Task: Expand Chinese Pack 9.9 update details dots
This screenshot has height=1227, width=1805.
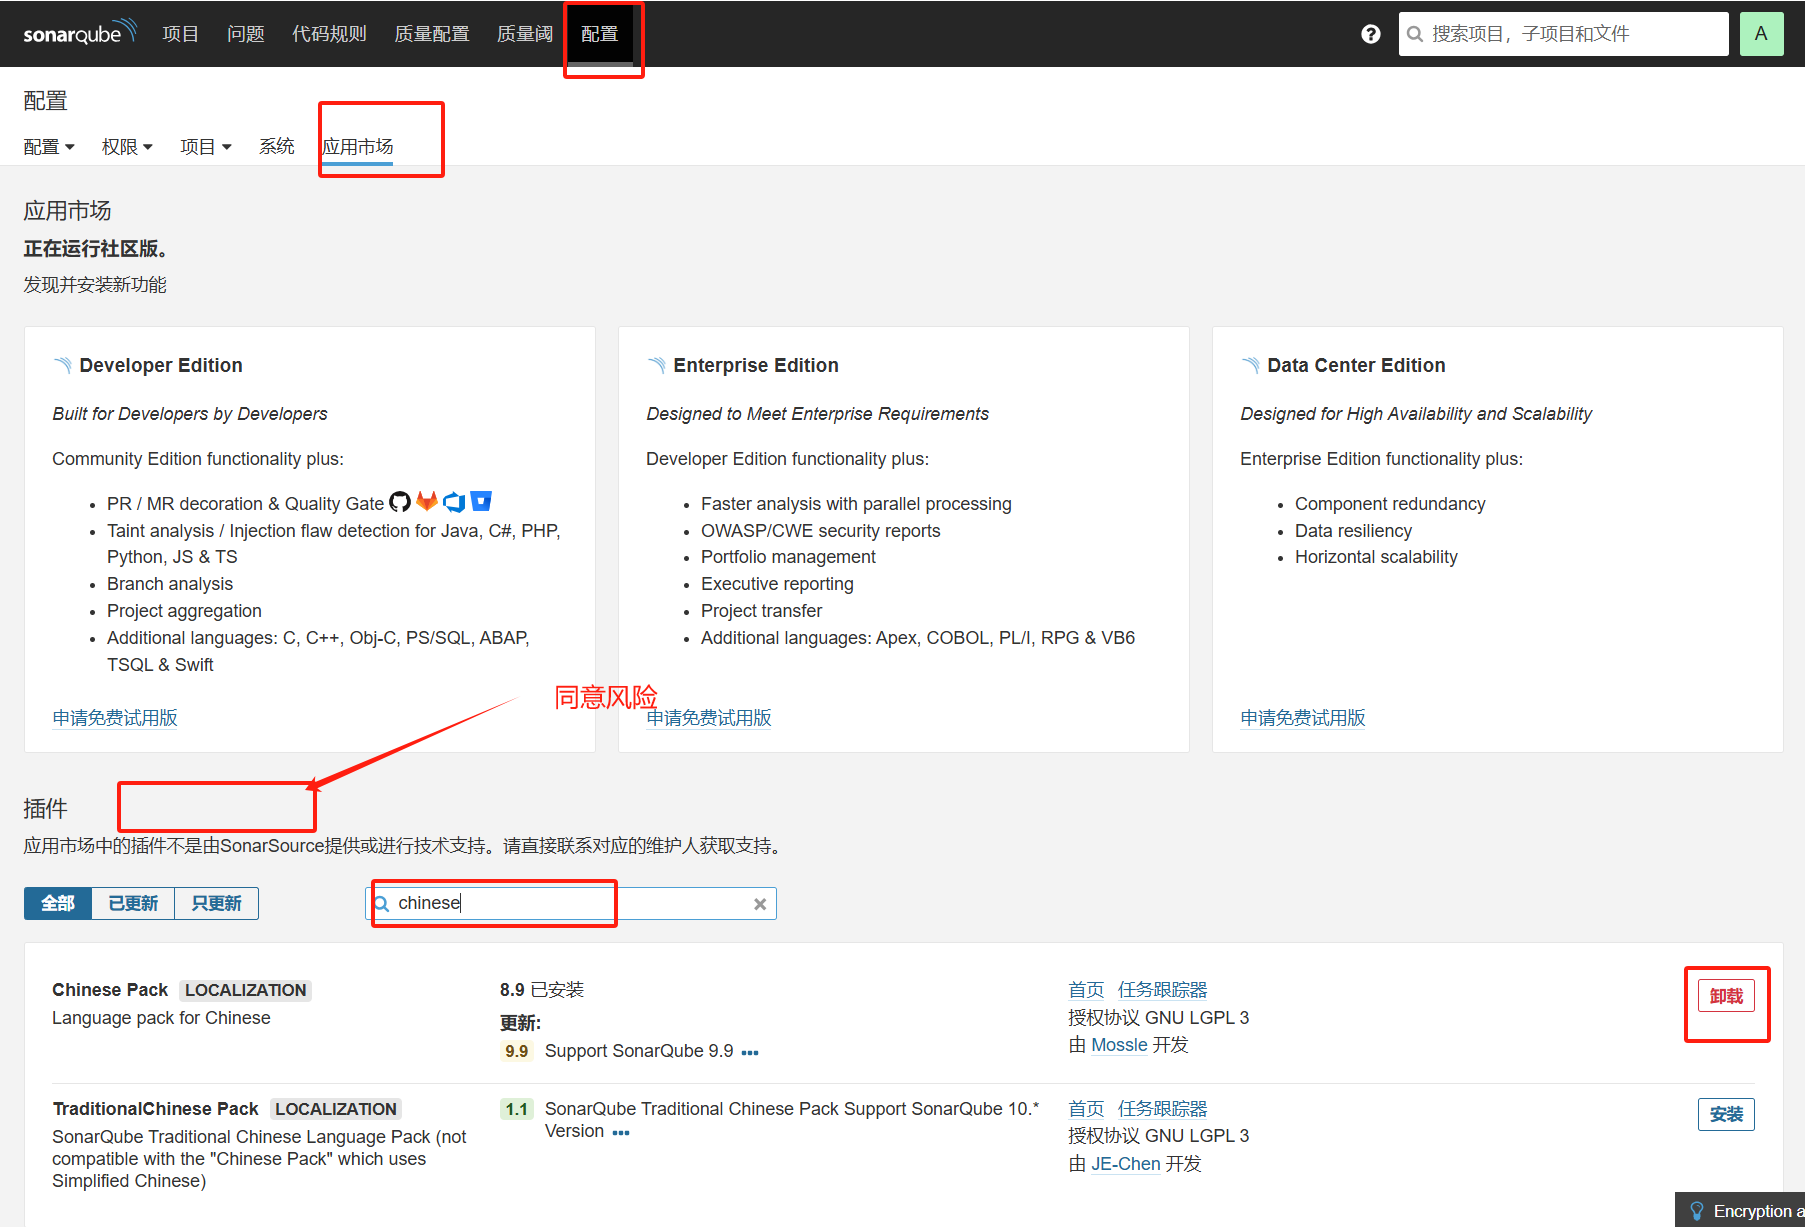Action: (750, 1052)
